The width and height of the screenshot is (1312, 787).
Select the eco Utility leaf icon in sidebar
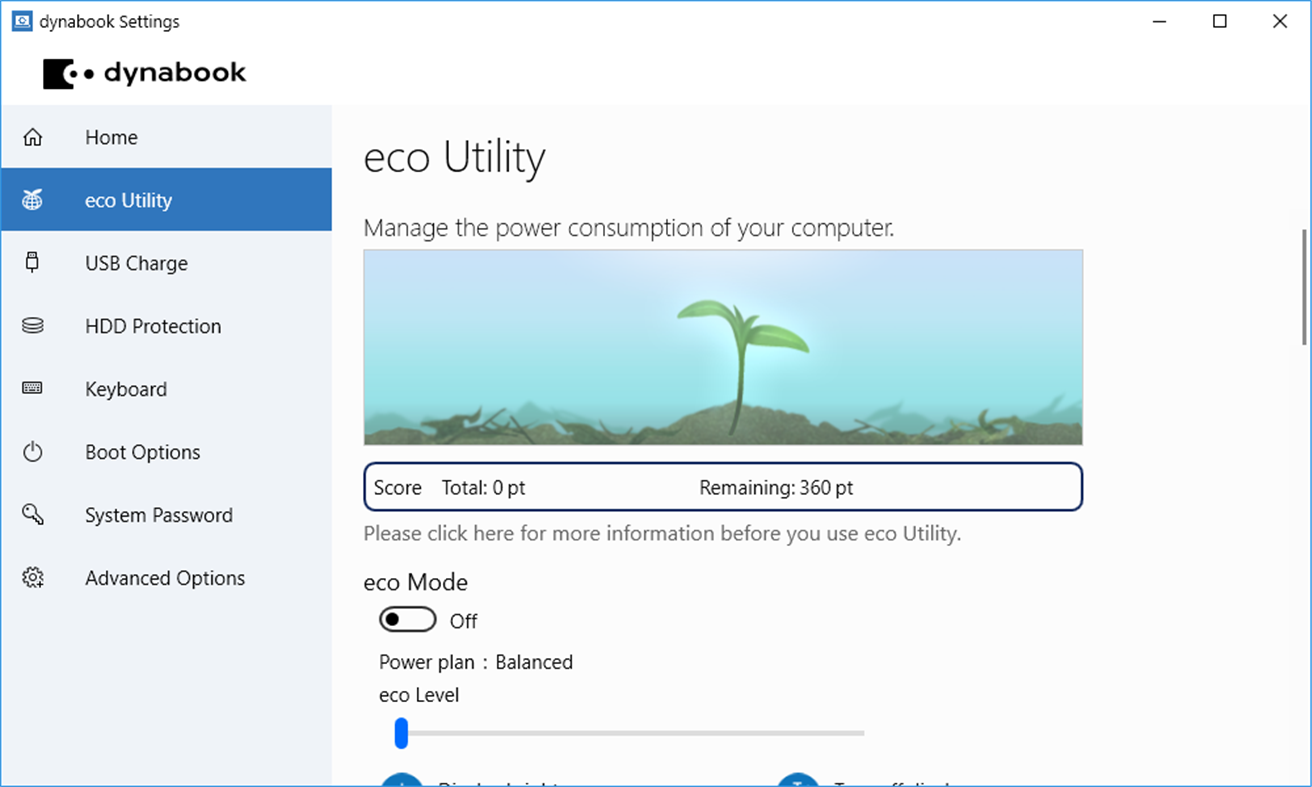33,199
